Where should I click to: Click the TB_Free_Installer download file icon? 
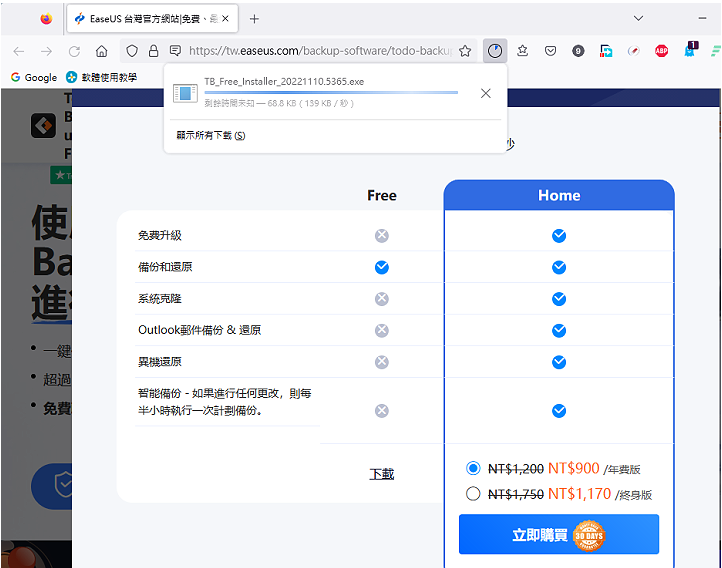pyautogui.click(x=185, y=93)
